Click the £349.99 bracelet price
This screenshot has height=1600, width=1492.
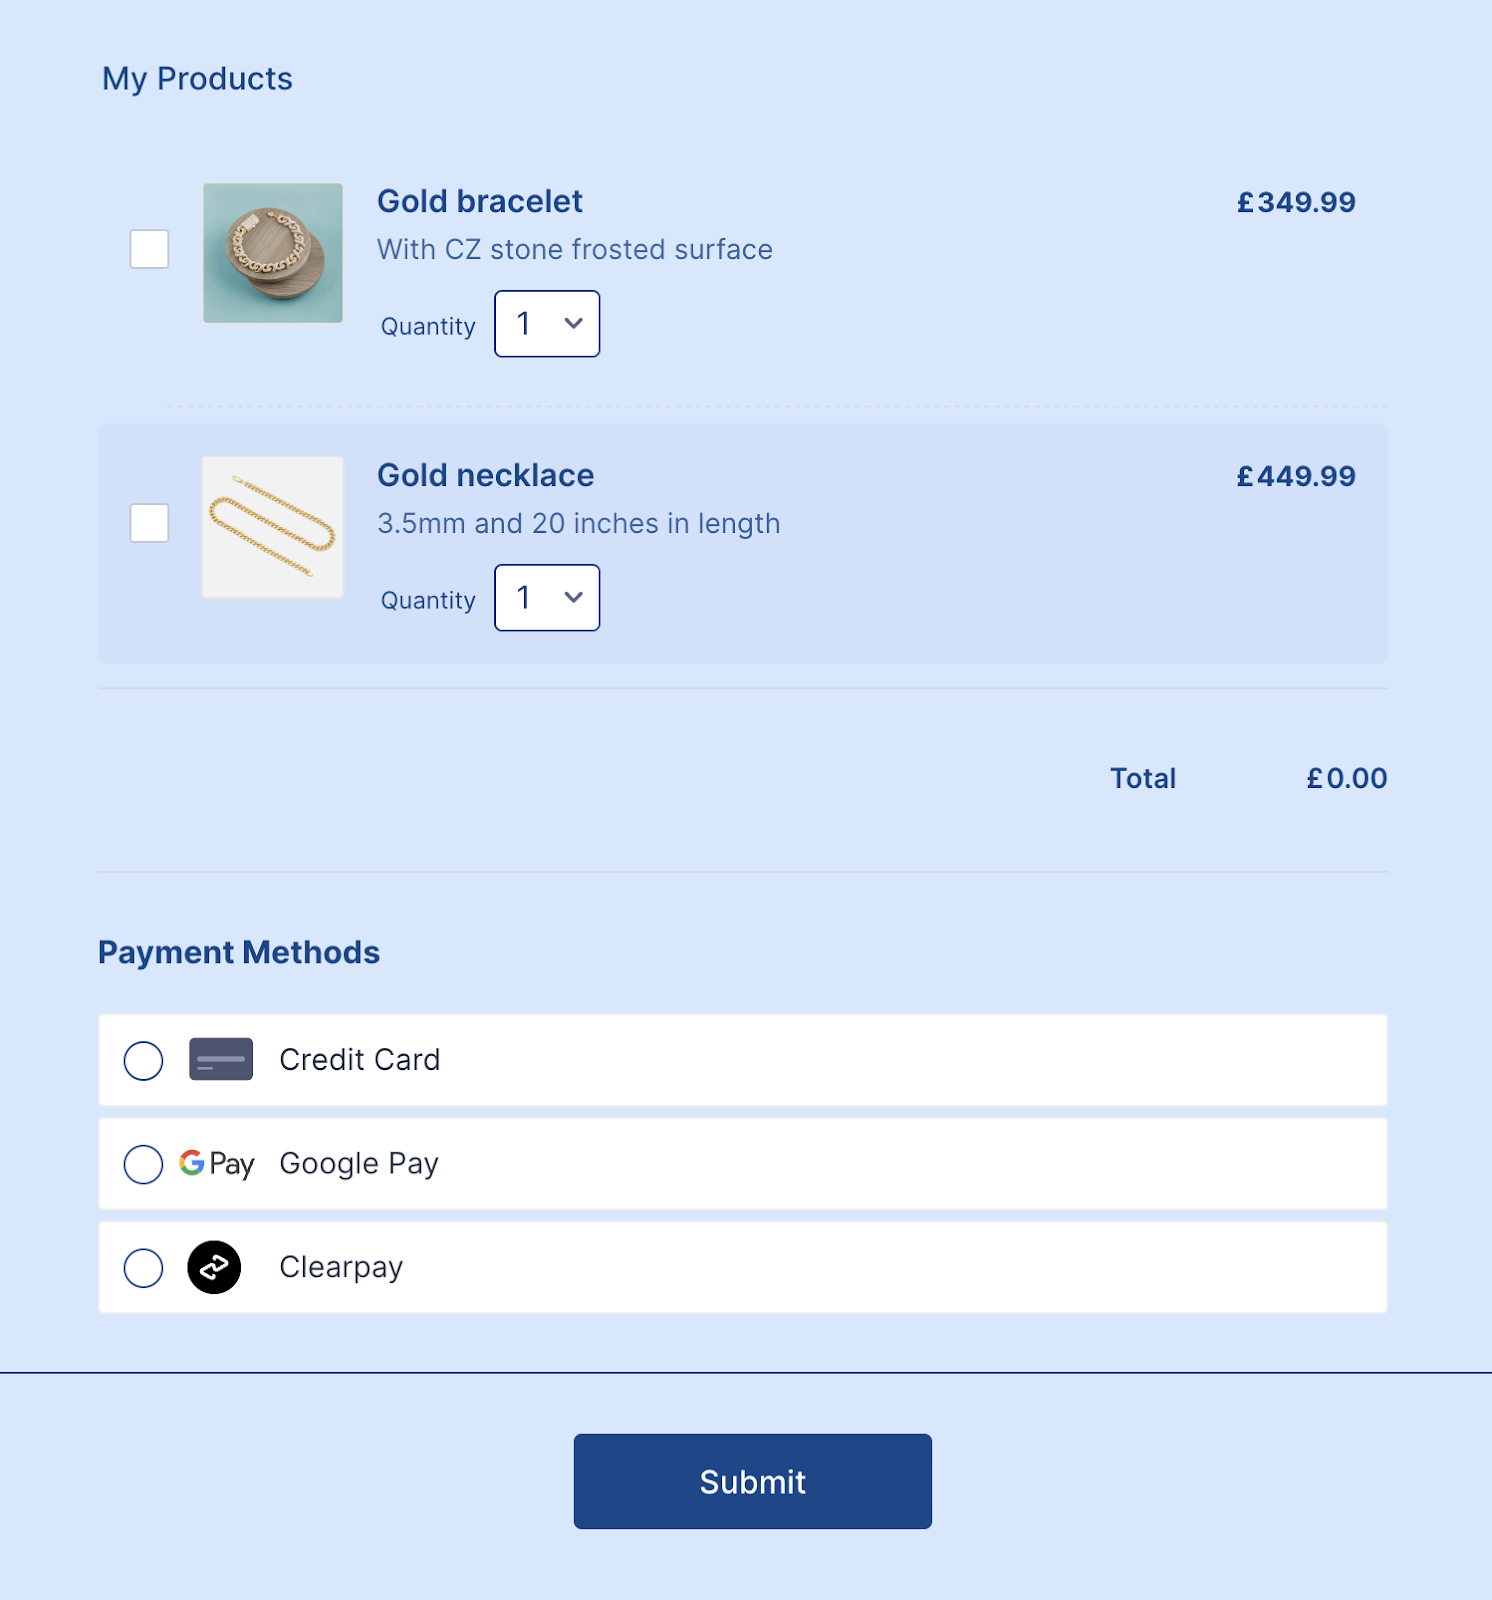point(1295,203)
